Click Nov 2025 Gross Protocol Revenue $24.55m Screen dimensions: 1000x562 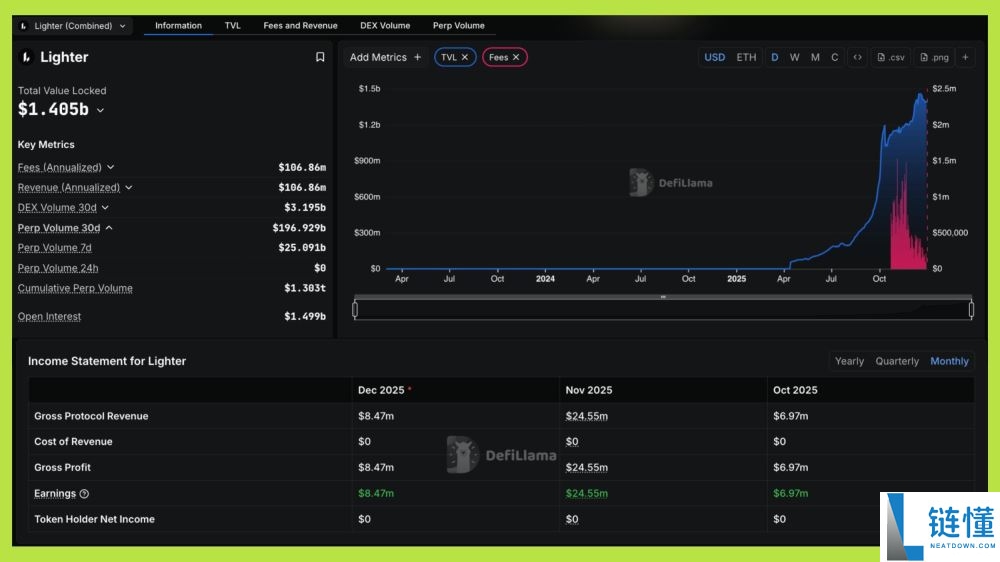coord(586,416)
